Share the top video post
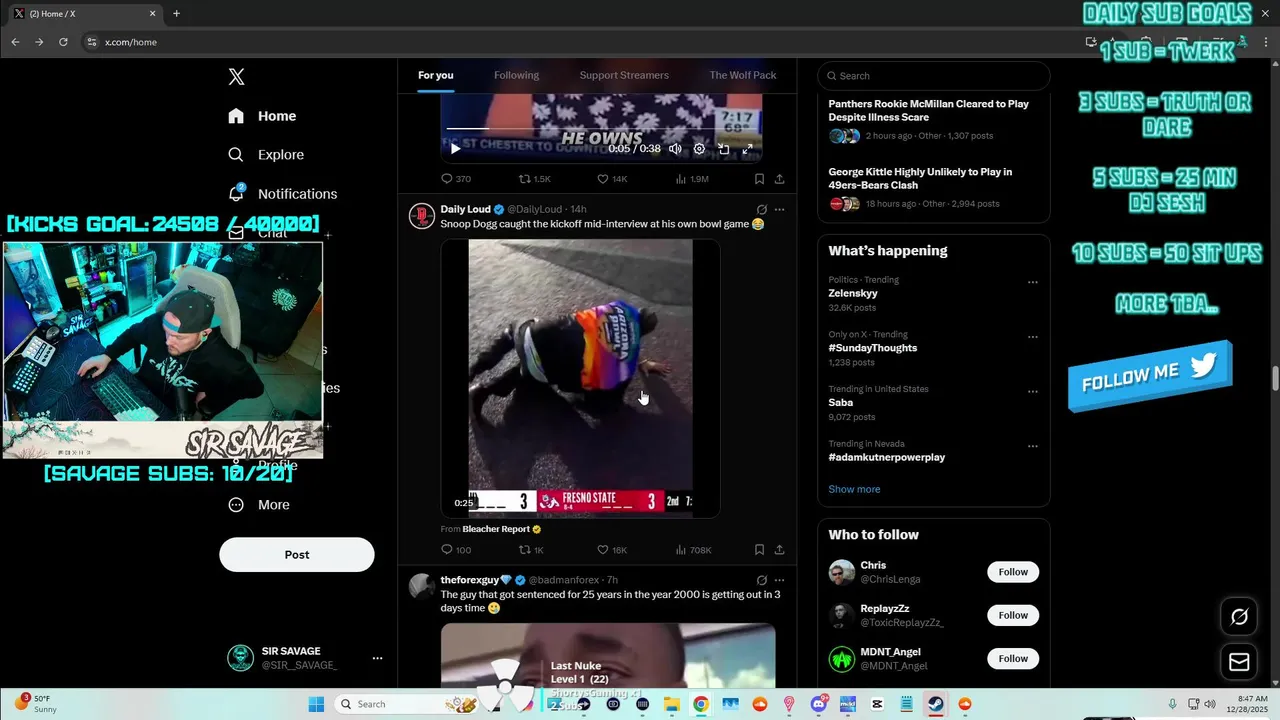Screen dimensions: 1280x720 point(779,179)
